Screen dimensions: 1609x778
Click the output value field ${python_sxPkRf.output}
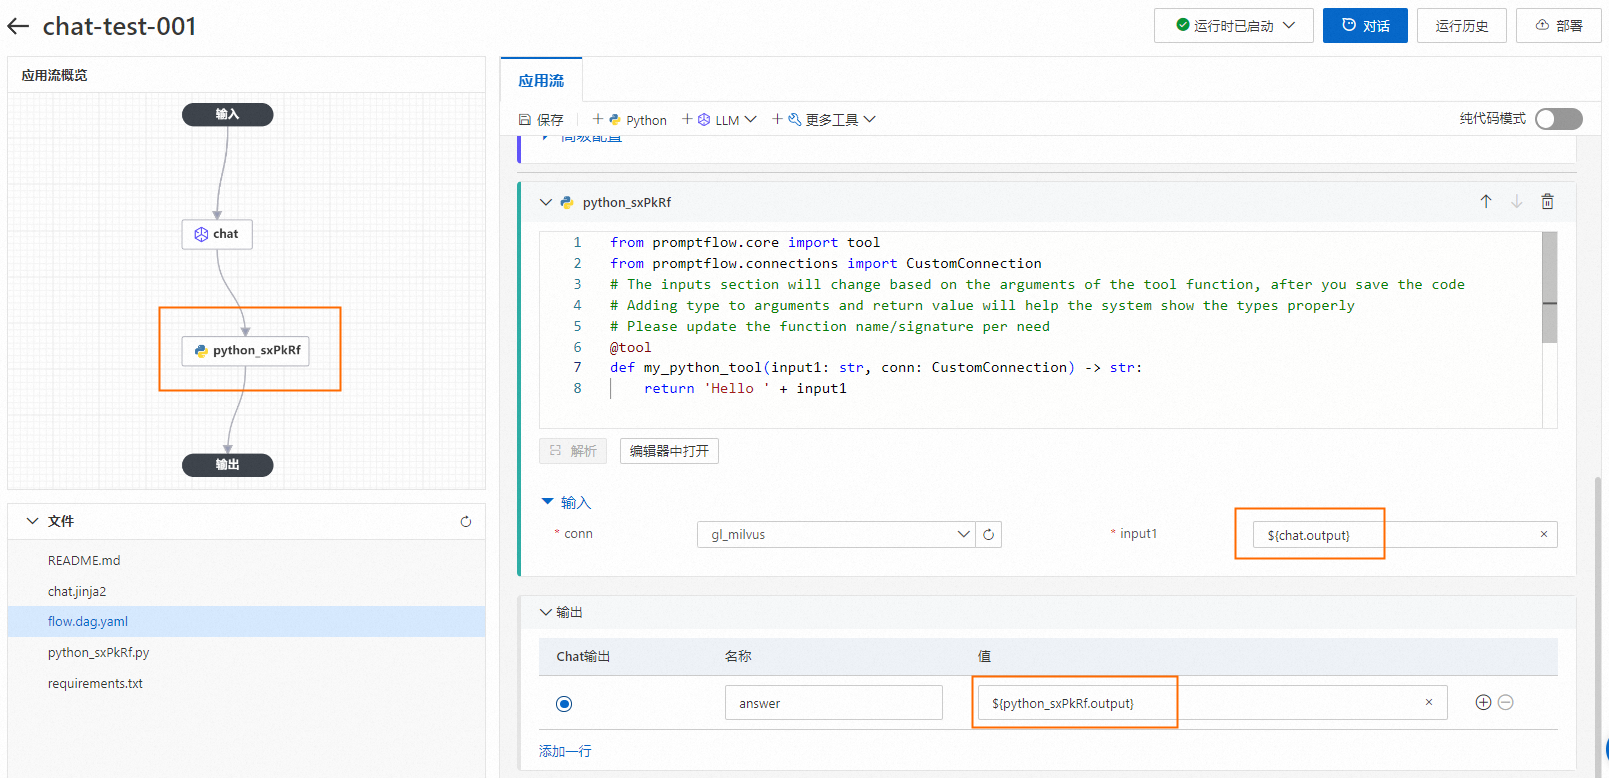coord(1212,703)
